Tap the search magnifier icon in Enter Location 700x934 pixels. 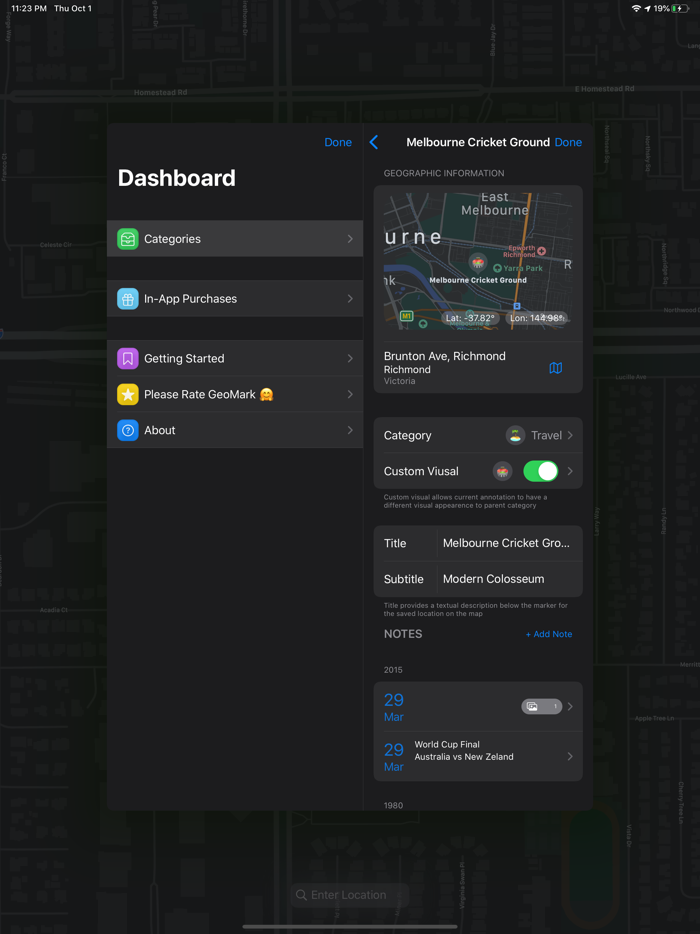301,895
